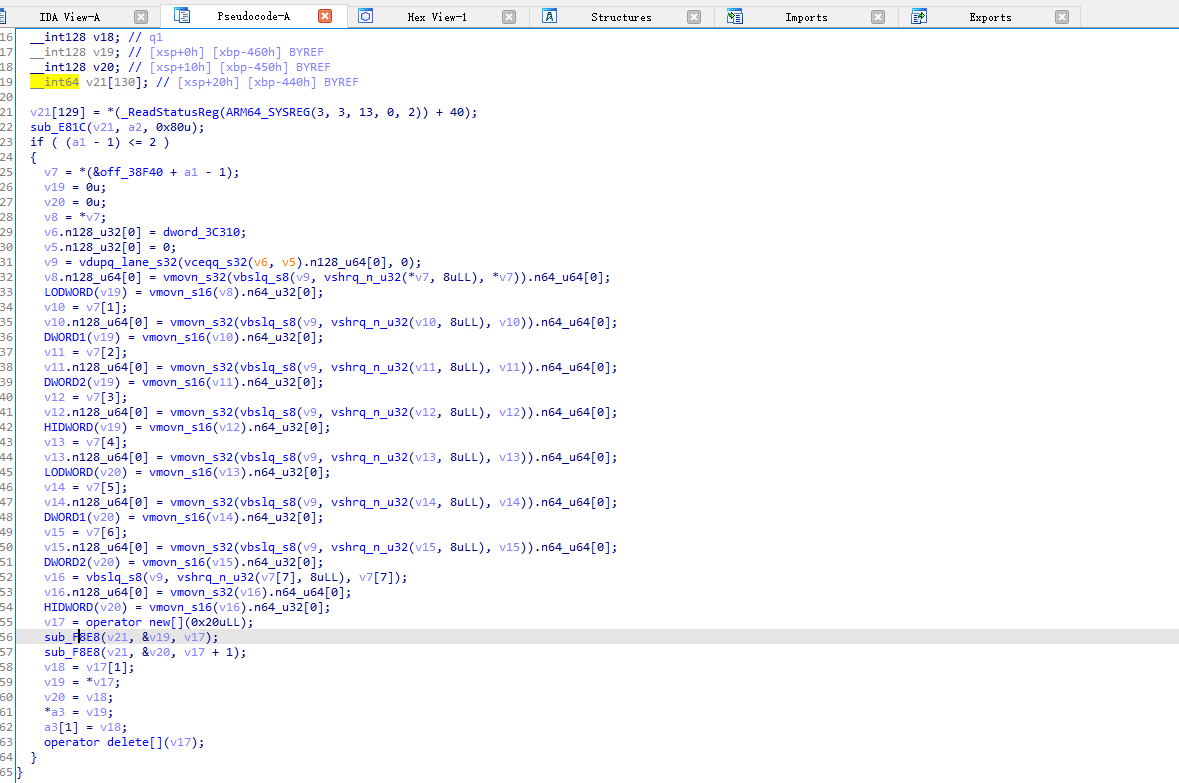1179x783 pixels.
Task: Switch to the Structures tab
Action: (x=621, y=17)
